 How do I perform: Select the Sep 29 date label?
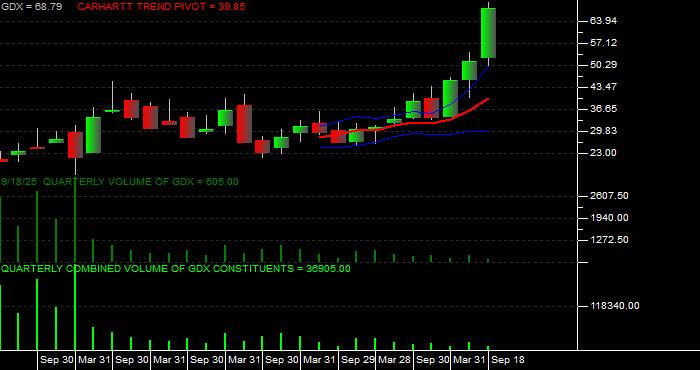pyautogui.click(x=358, y=360)
